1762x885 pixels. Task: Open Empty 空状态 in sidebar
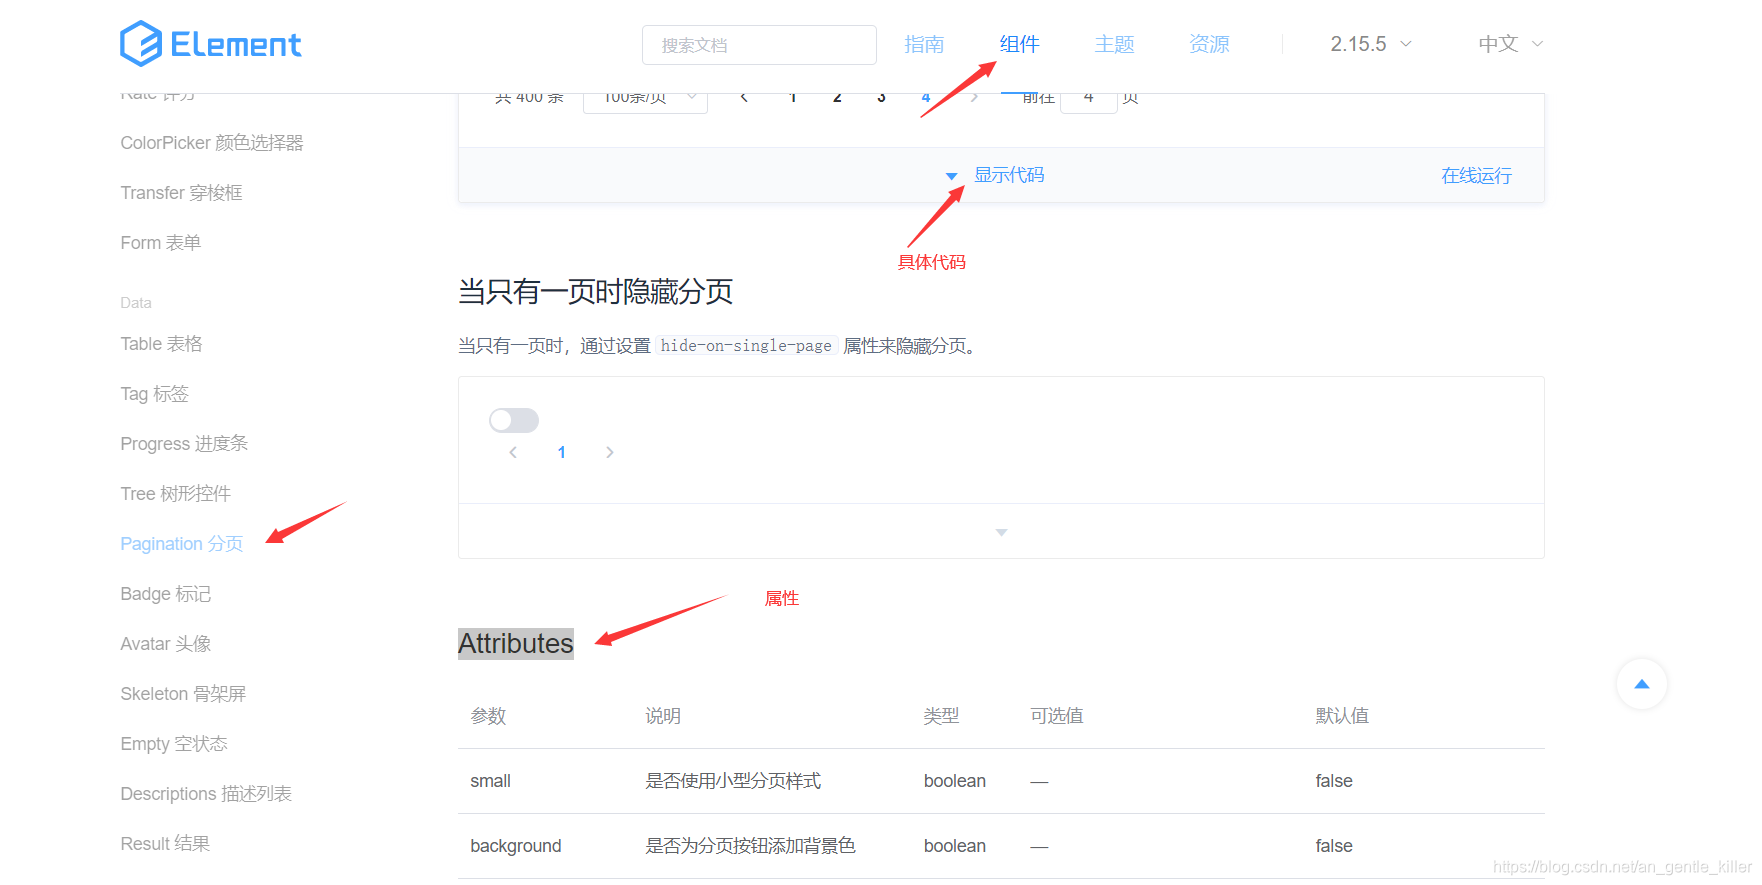(174, 744)
